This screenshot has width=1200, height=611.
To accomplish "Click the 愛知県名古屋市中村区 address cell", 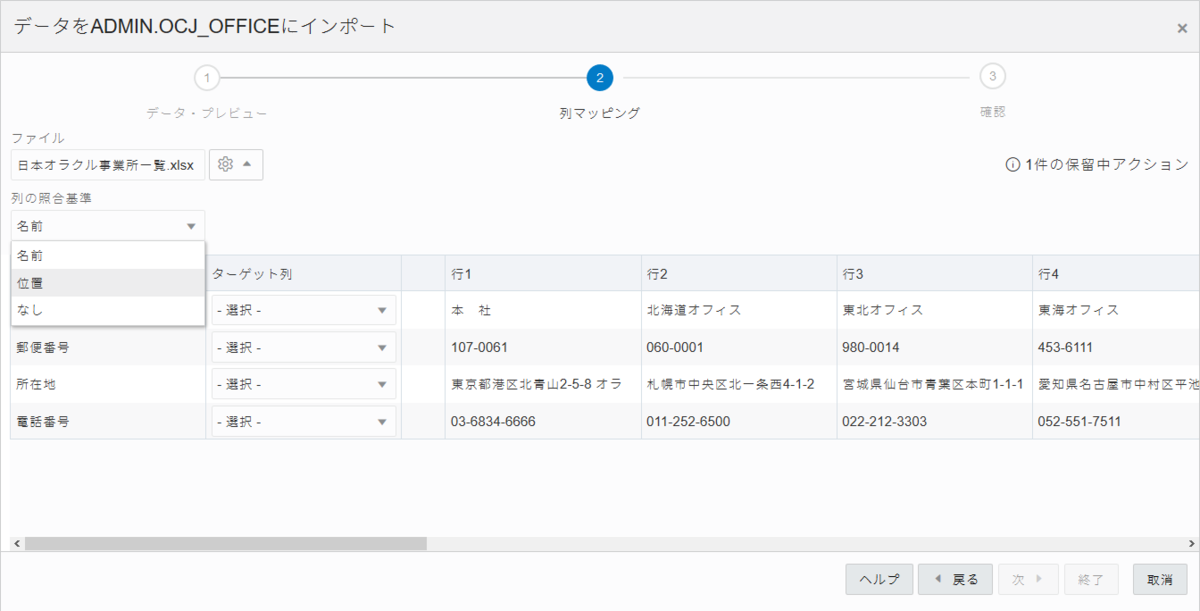I will [x=1116, y=384].
